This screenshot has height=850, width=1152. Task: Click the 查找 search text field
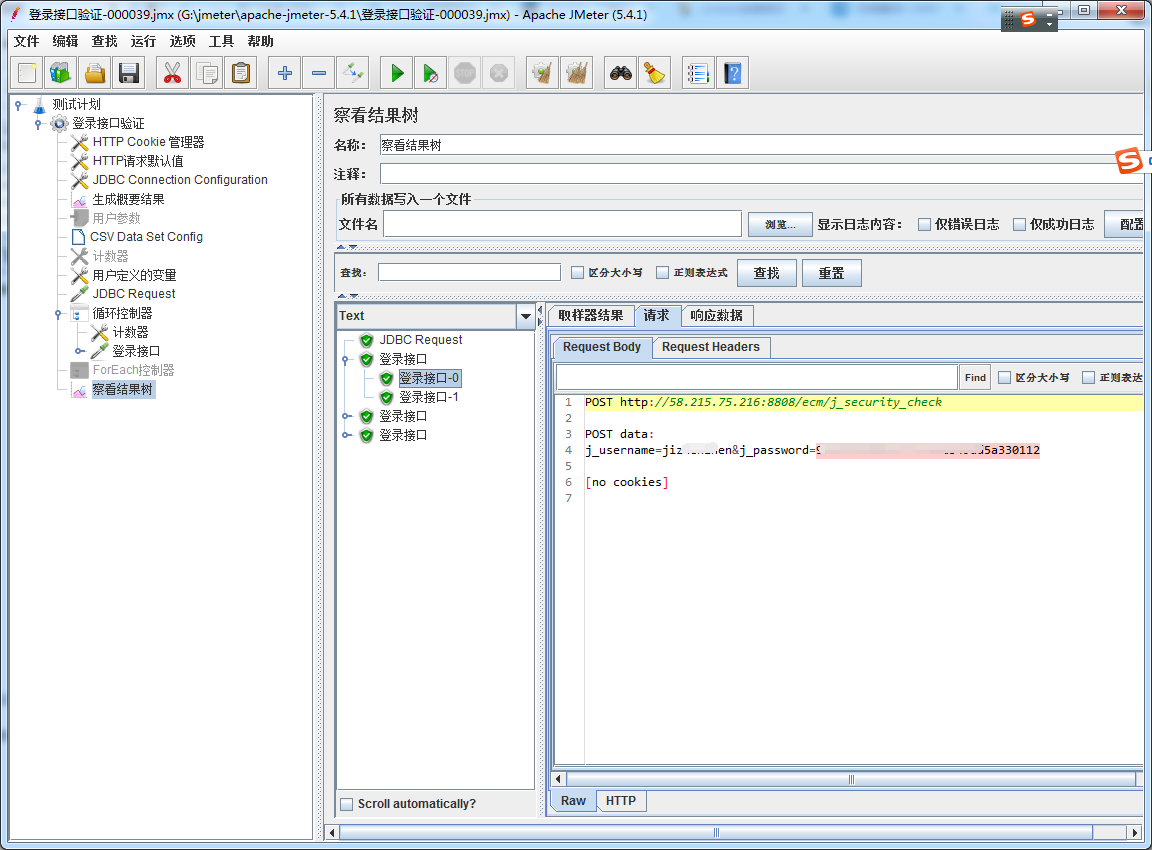click(469, 273)
